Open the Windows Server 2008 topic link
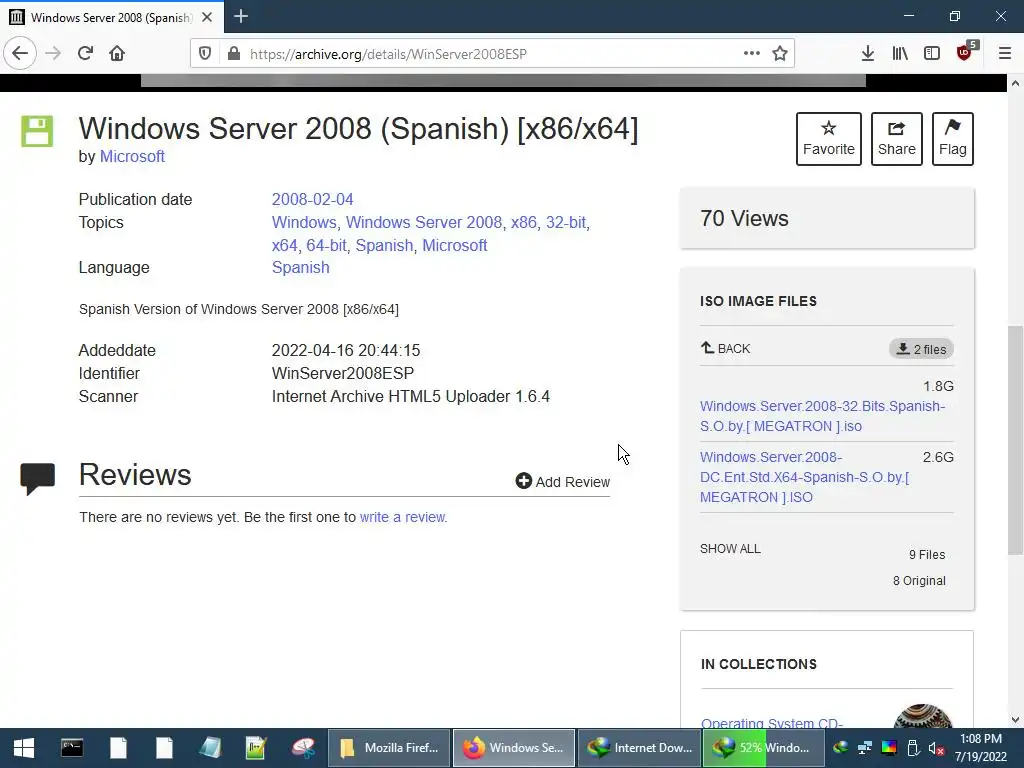 point(424,222)
